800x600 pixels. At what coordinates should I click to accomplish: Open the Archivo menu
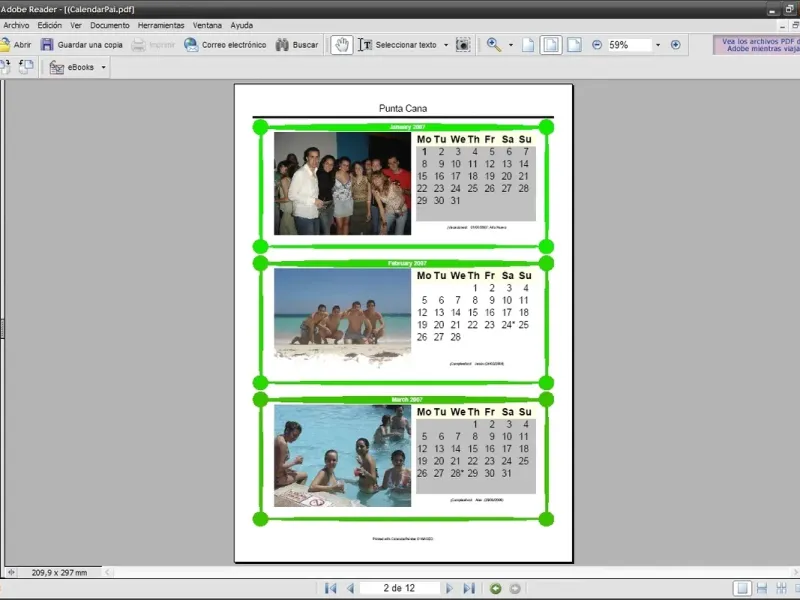[16, 25]
